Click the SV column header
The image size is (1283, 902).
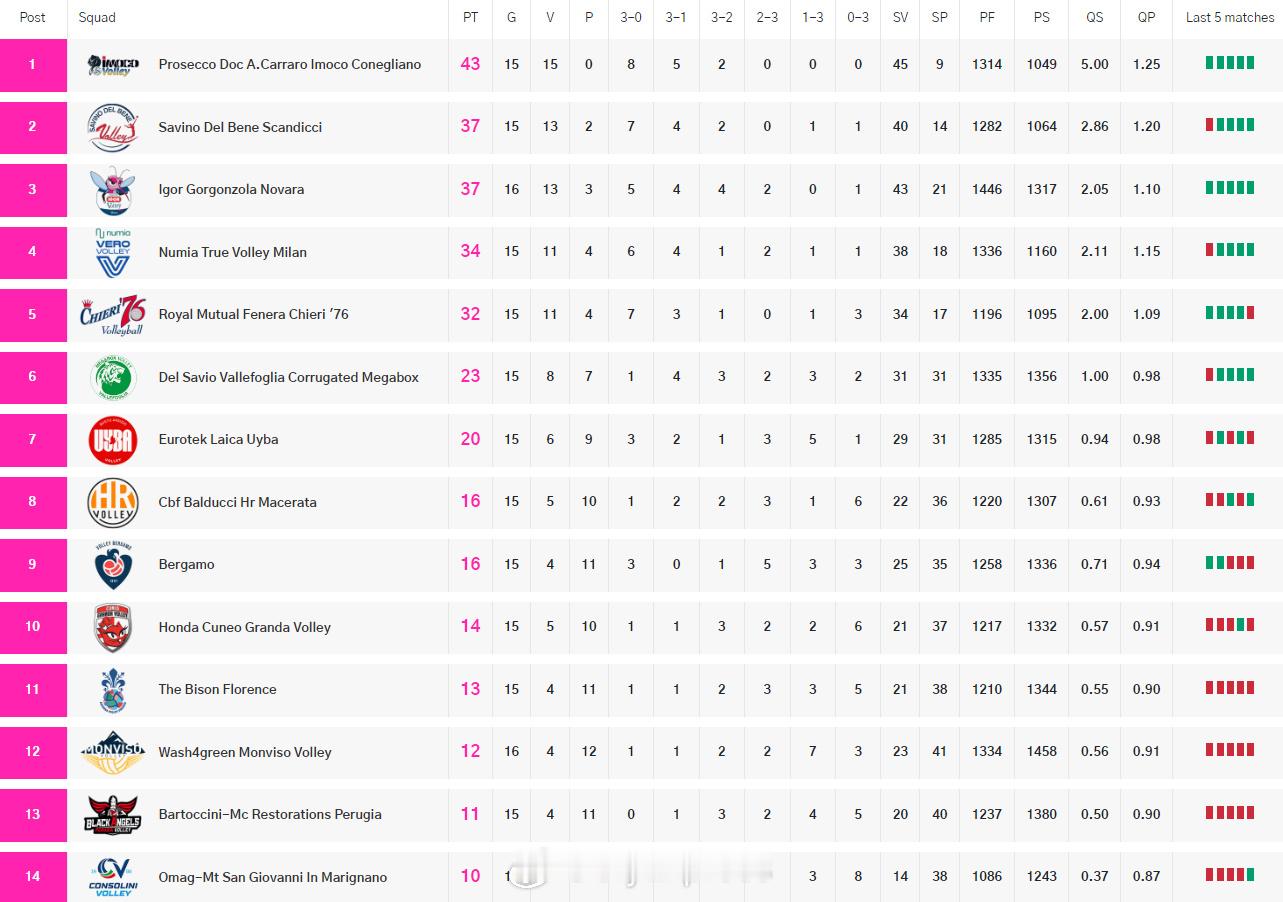click(x=900, y=17)
